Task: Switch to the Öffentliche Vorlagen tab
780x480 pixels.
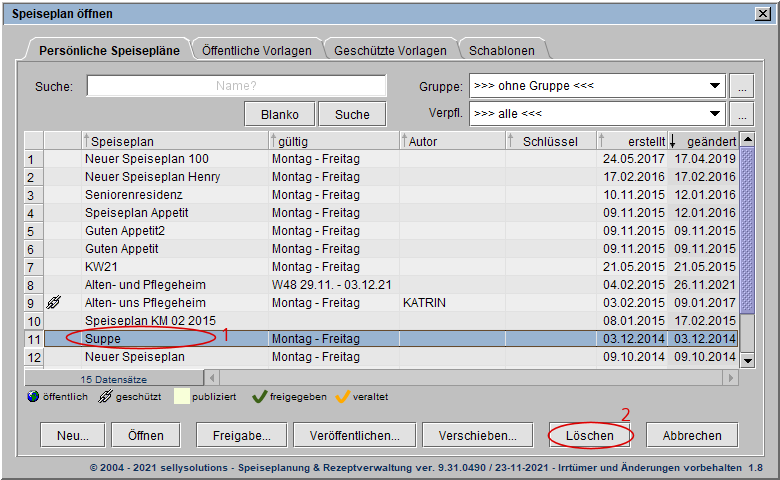Action: click(256, 50)
